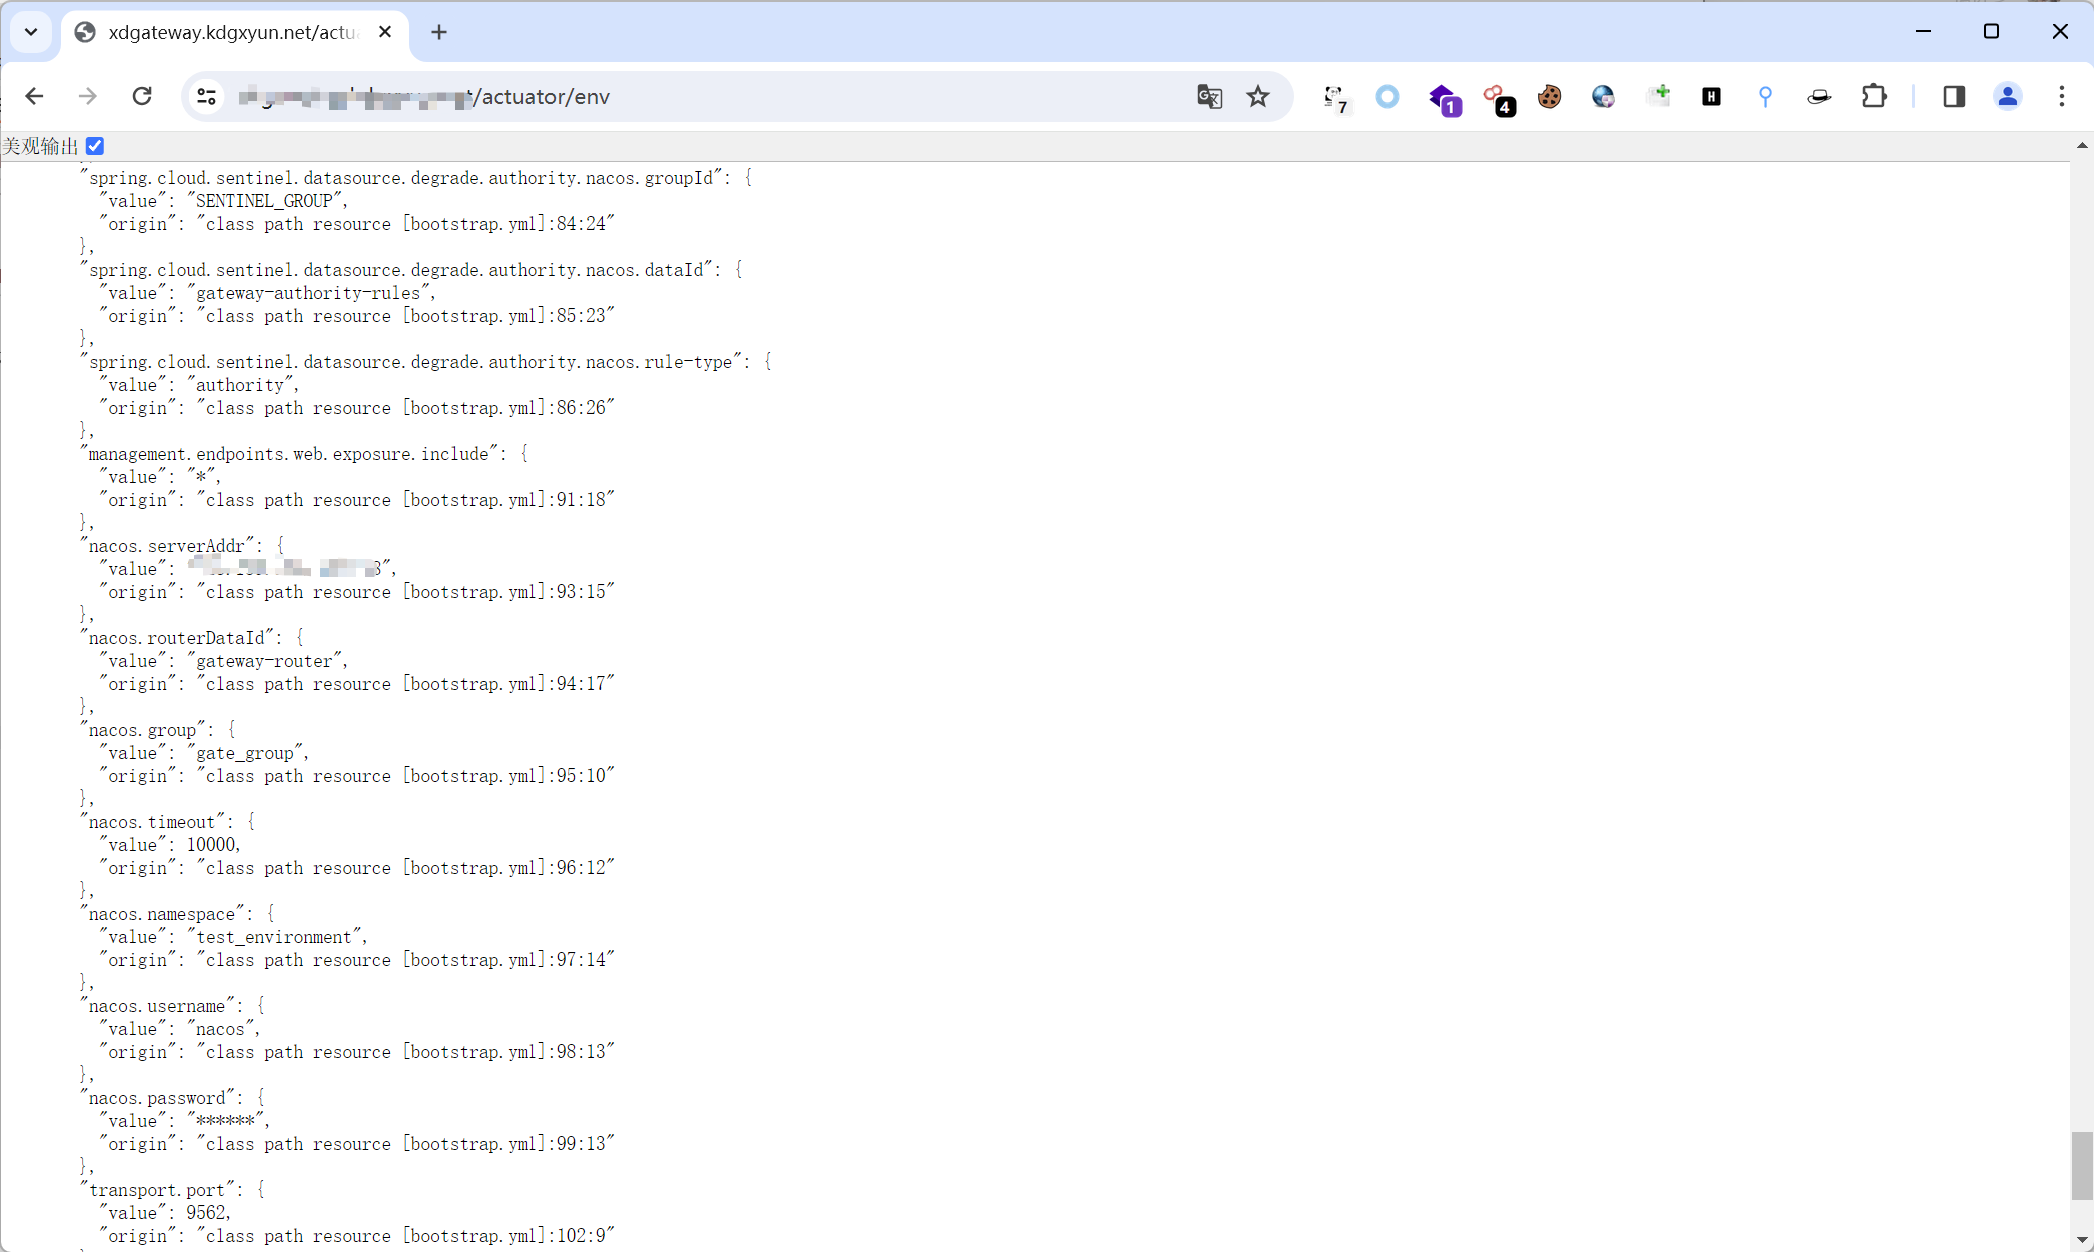Screen dimensions: 2094x1252
Task: Click the nacos.routerDataId key
Action: [x=177, y=638]
